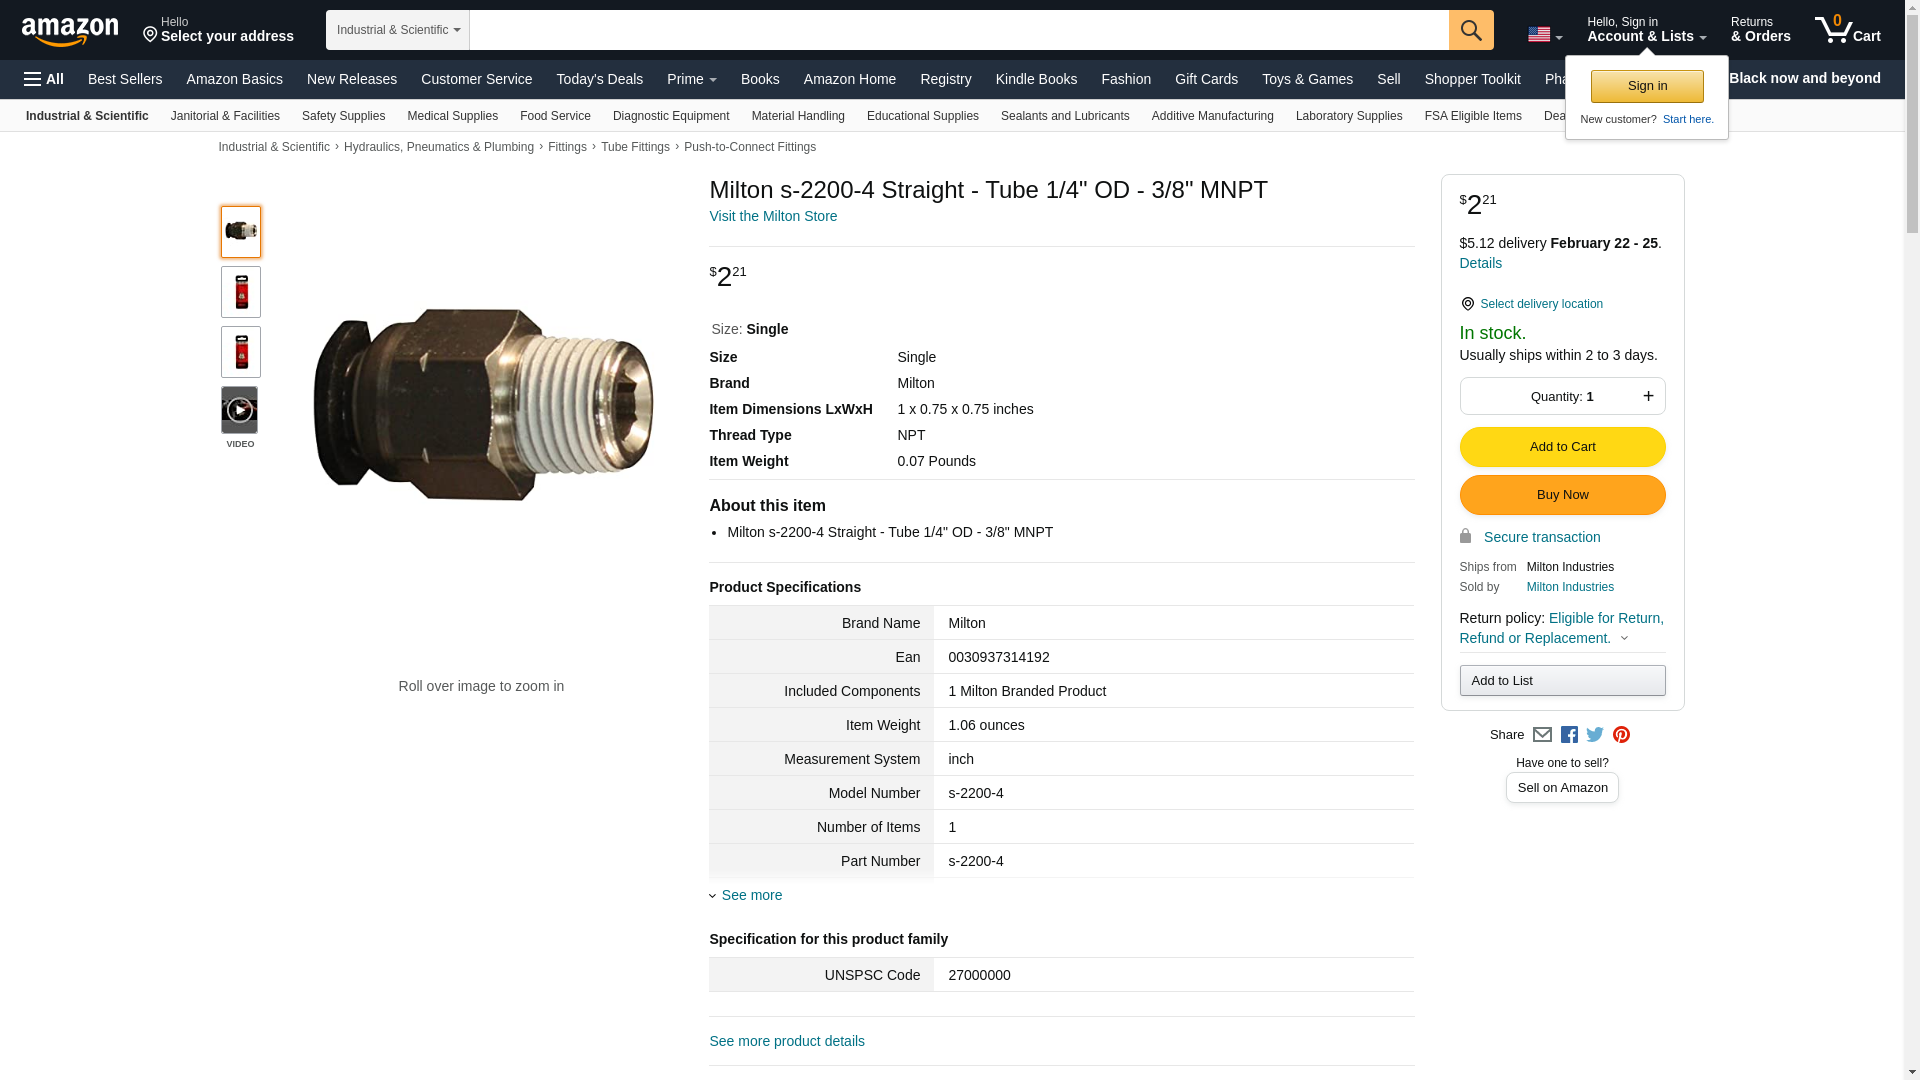This screenshot has height=1080, width=1920.
Task: Open the Amazon logo home link
Action: 70,31
